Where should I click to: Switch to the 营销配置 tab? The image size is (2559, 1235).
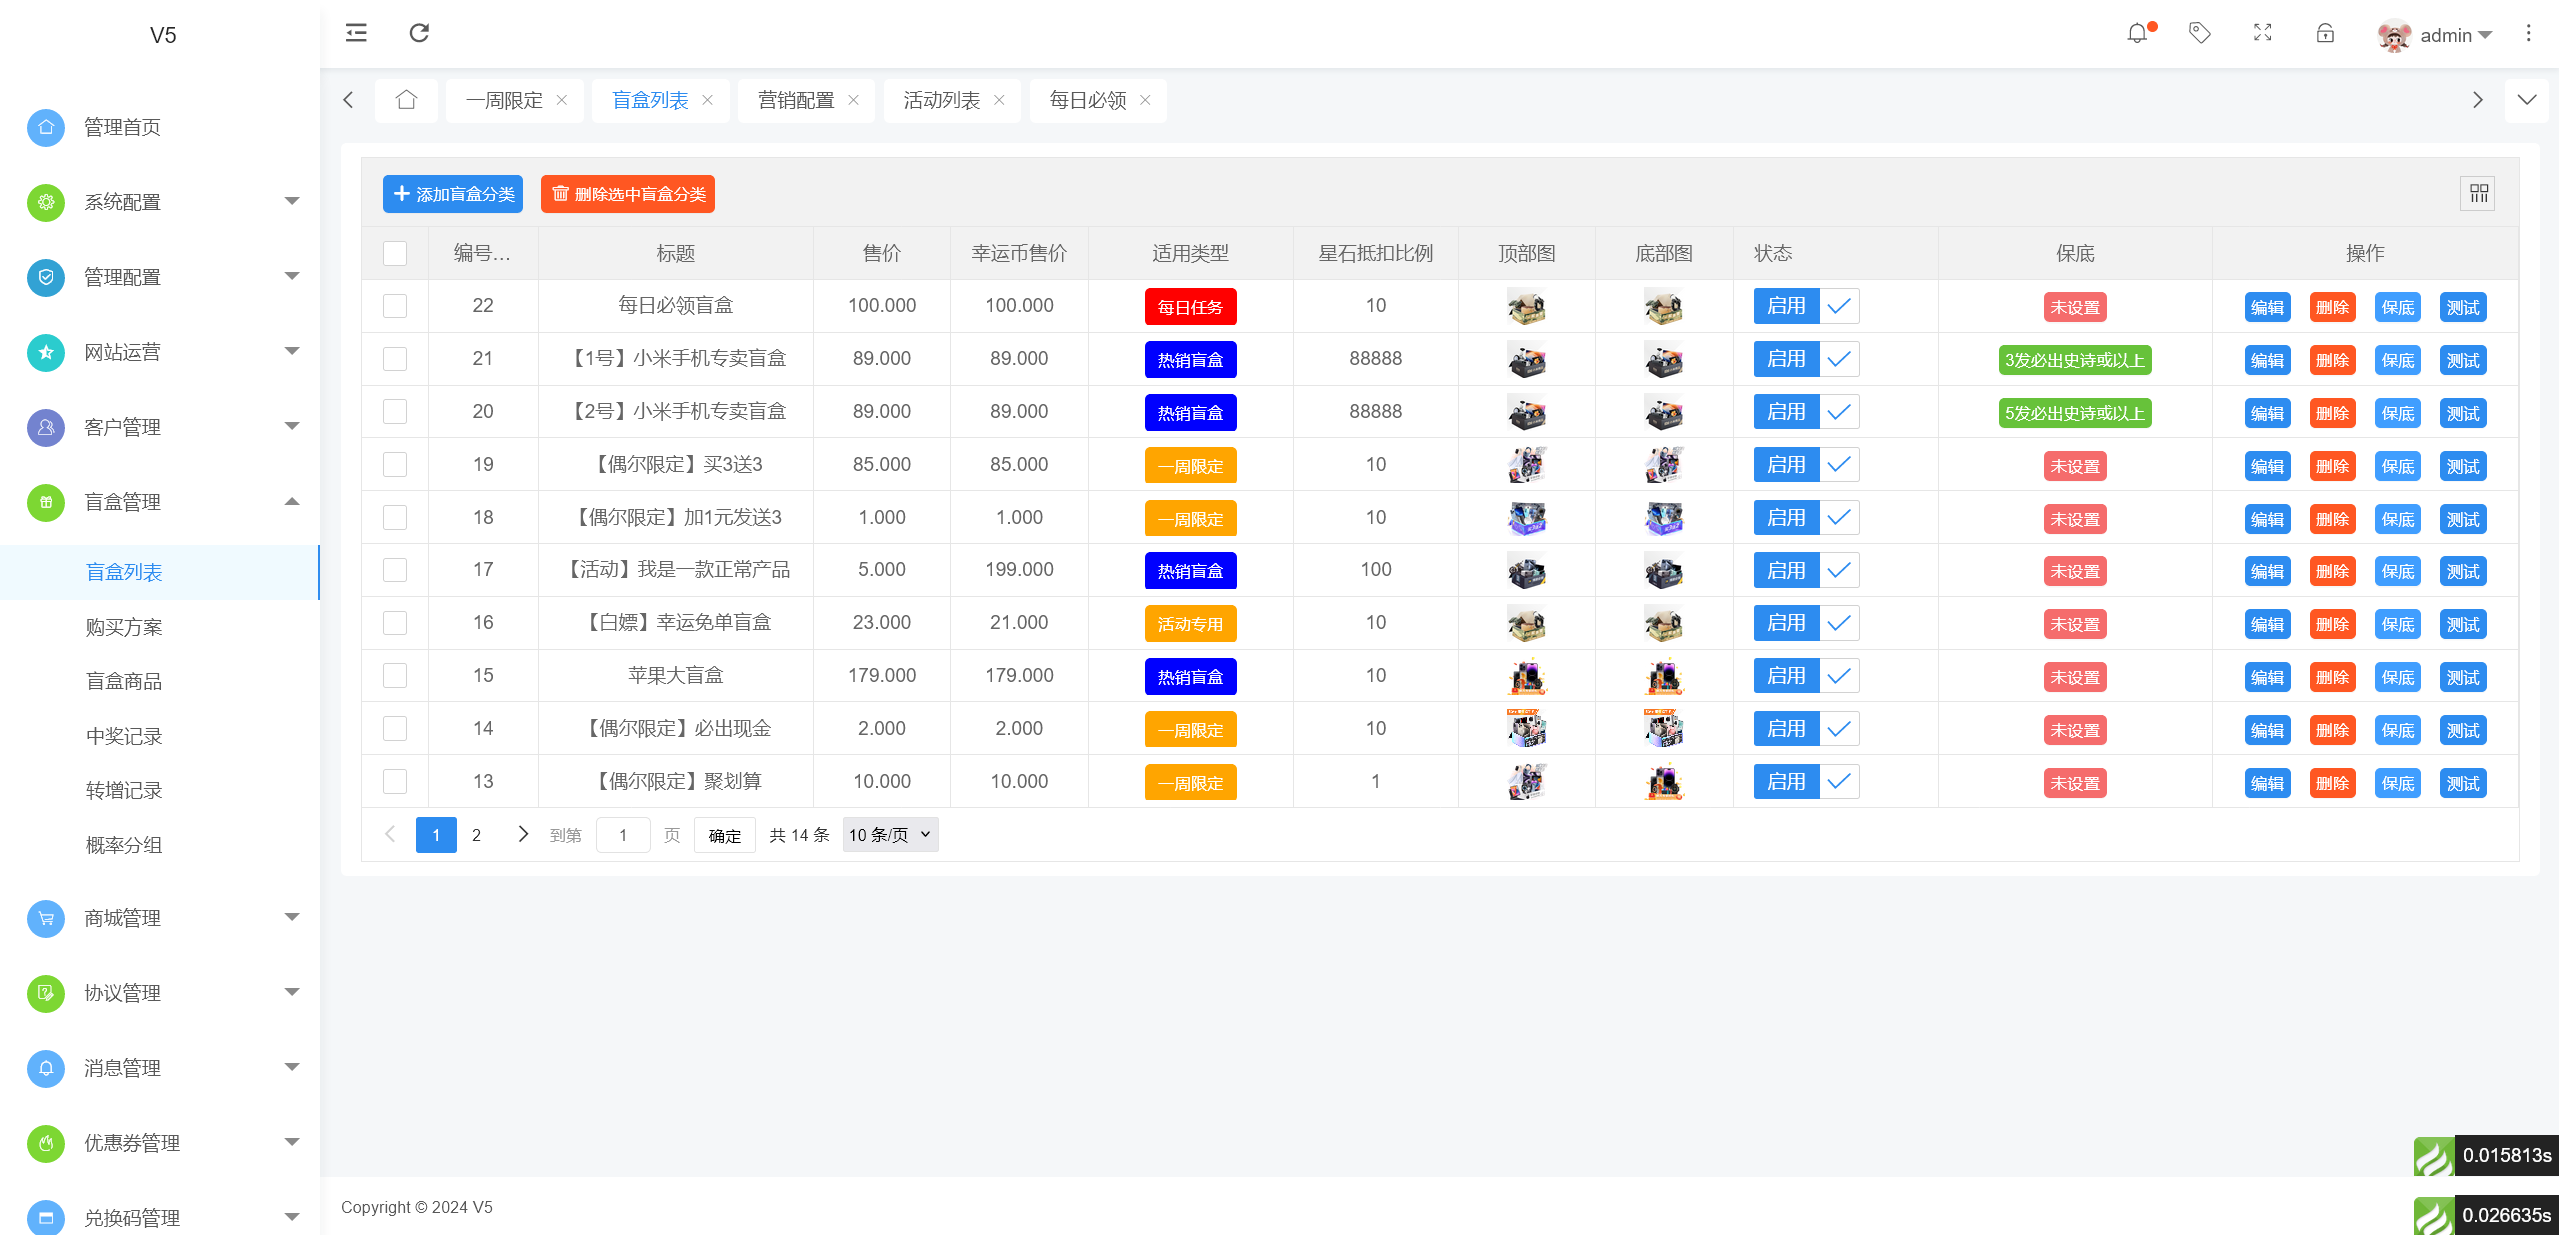(x=795, y=100)
